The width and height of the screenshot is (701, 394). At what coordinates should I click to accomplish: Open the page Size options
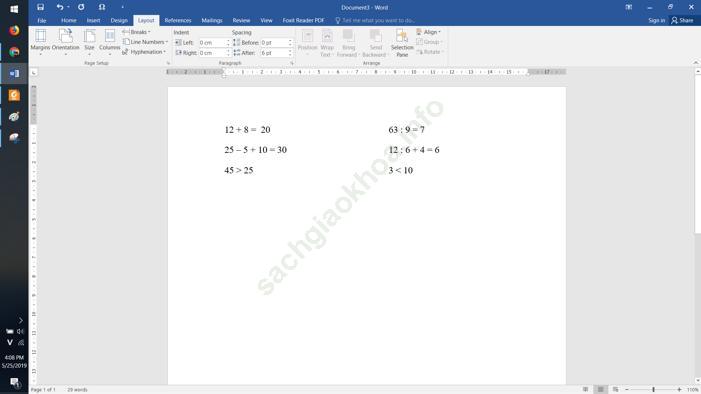point(89,42)
